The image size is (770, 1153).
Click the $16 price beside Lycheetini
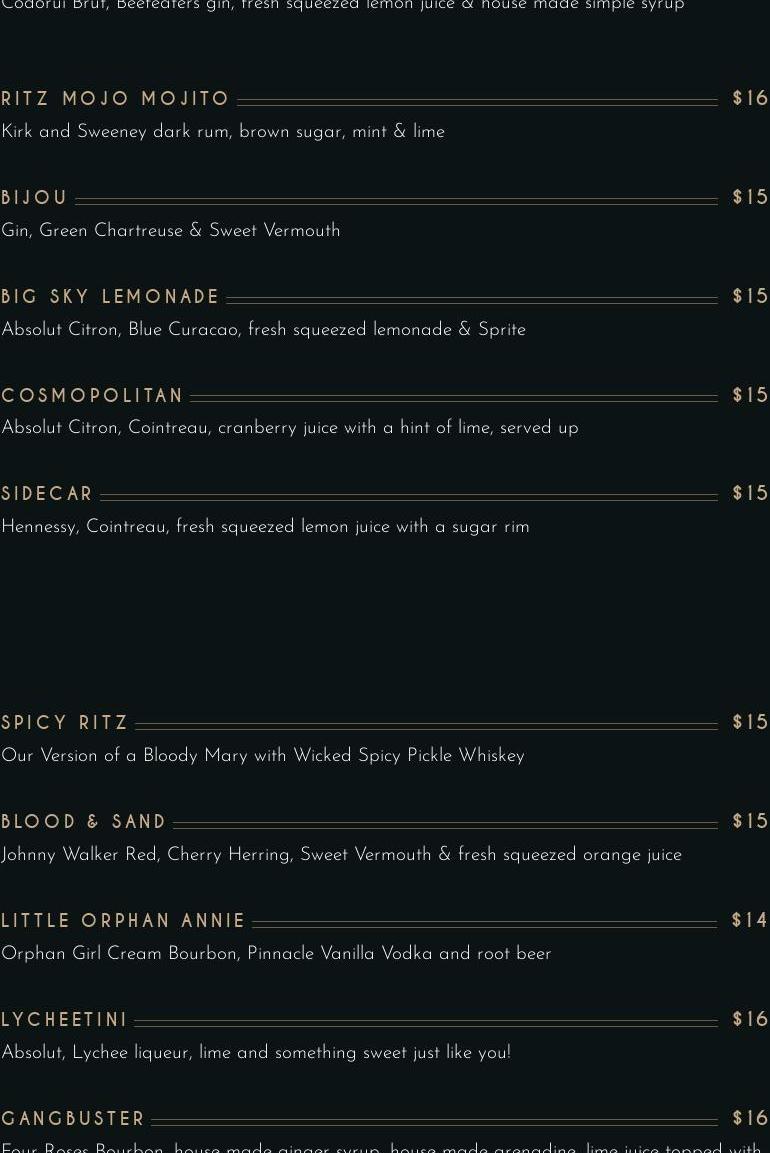tap(750, 1020)
